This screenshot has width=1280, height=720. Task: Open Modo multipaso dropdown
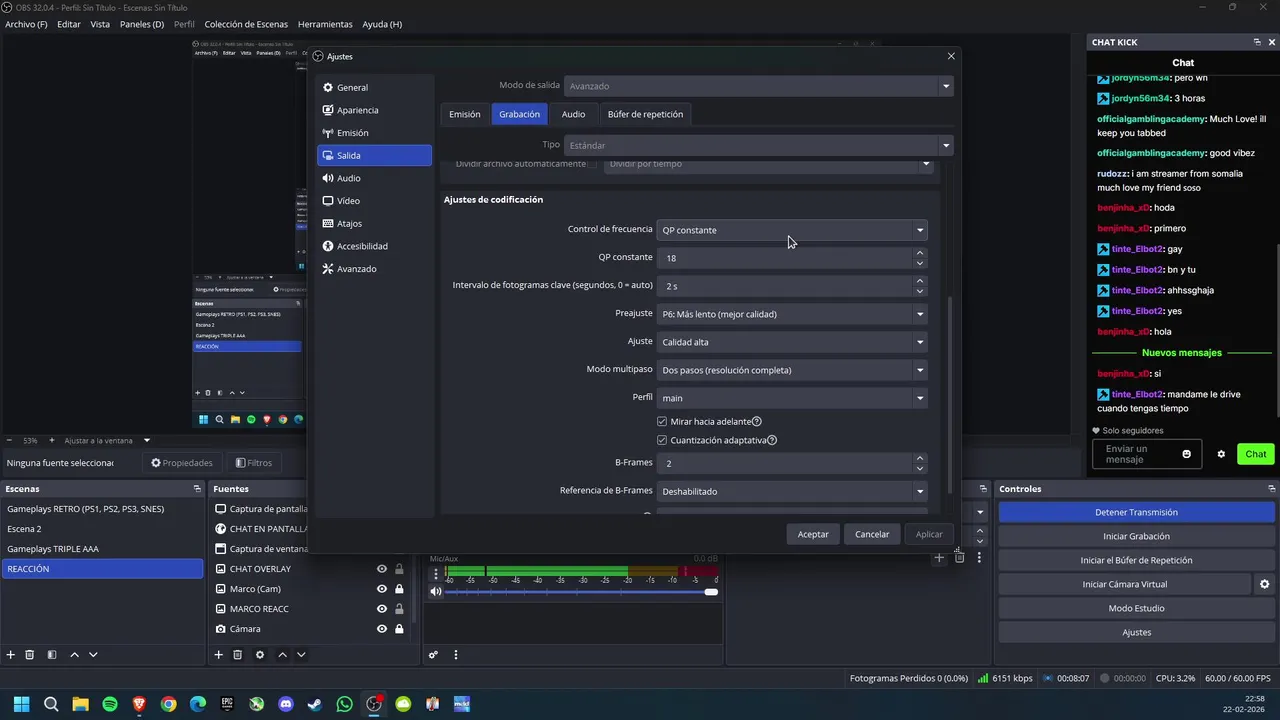coord(792,370)
